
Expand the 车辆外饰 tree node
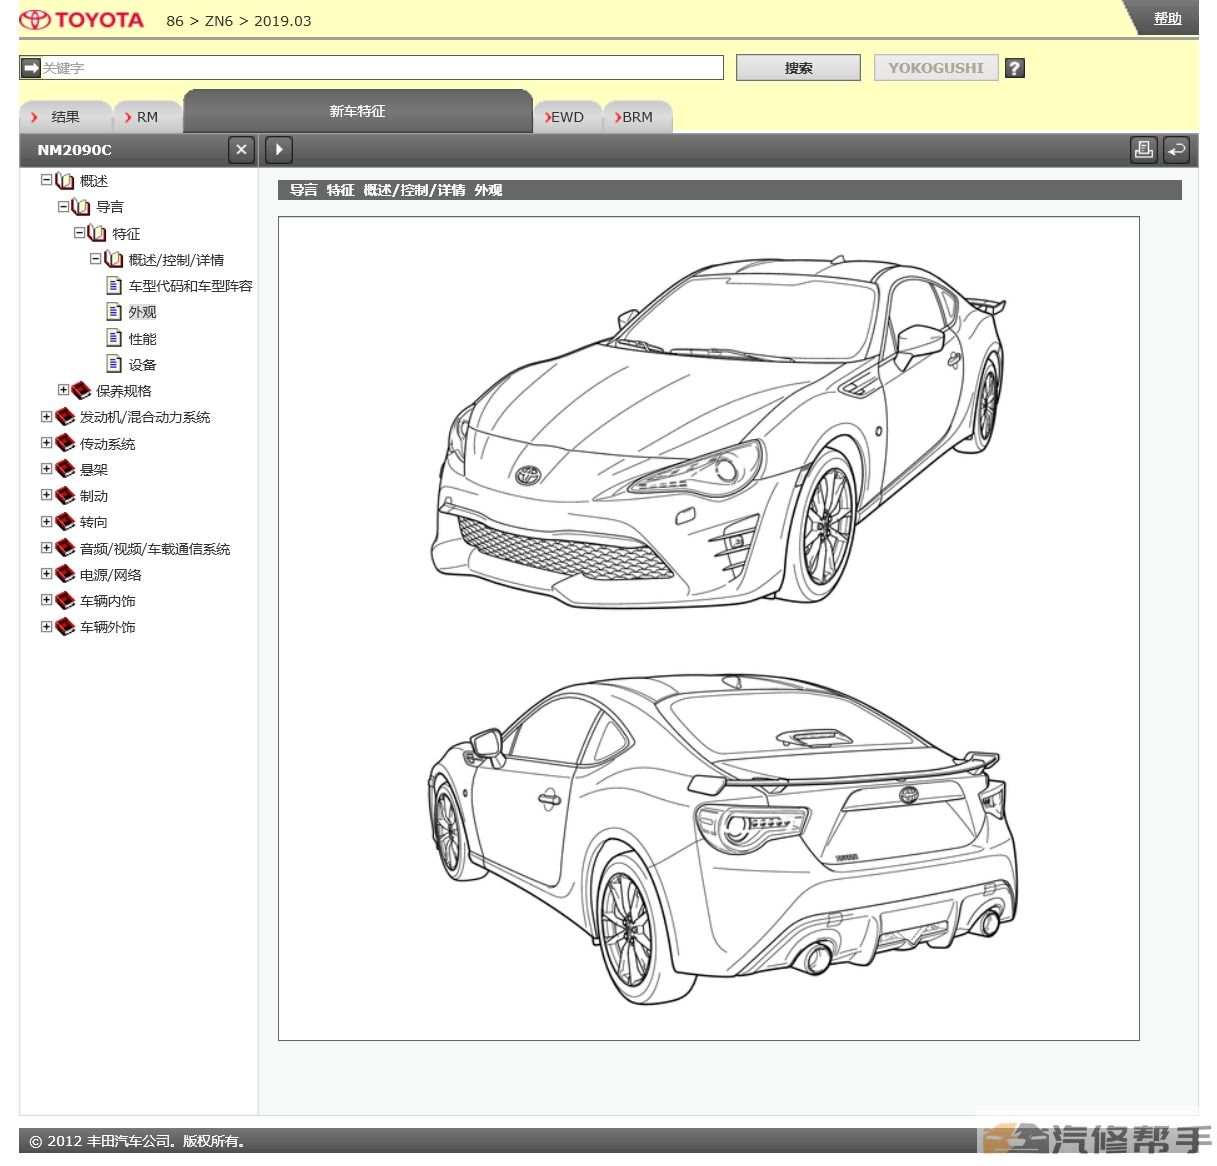(x=46, y=626)
